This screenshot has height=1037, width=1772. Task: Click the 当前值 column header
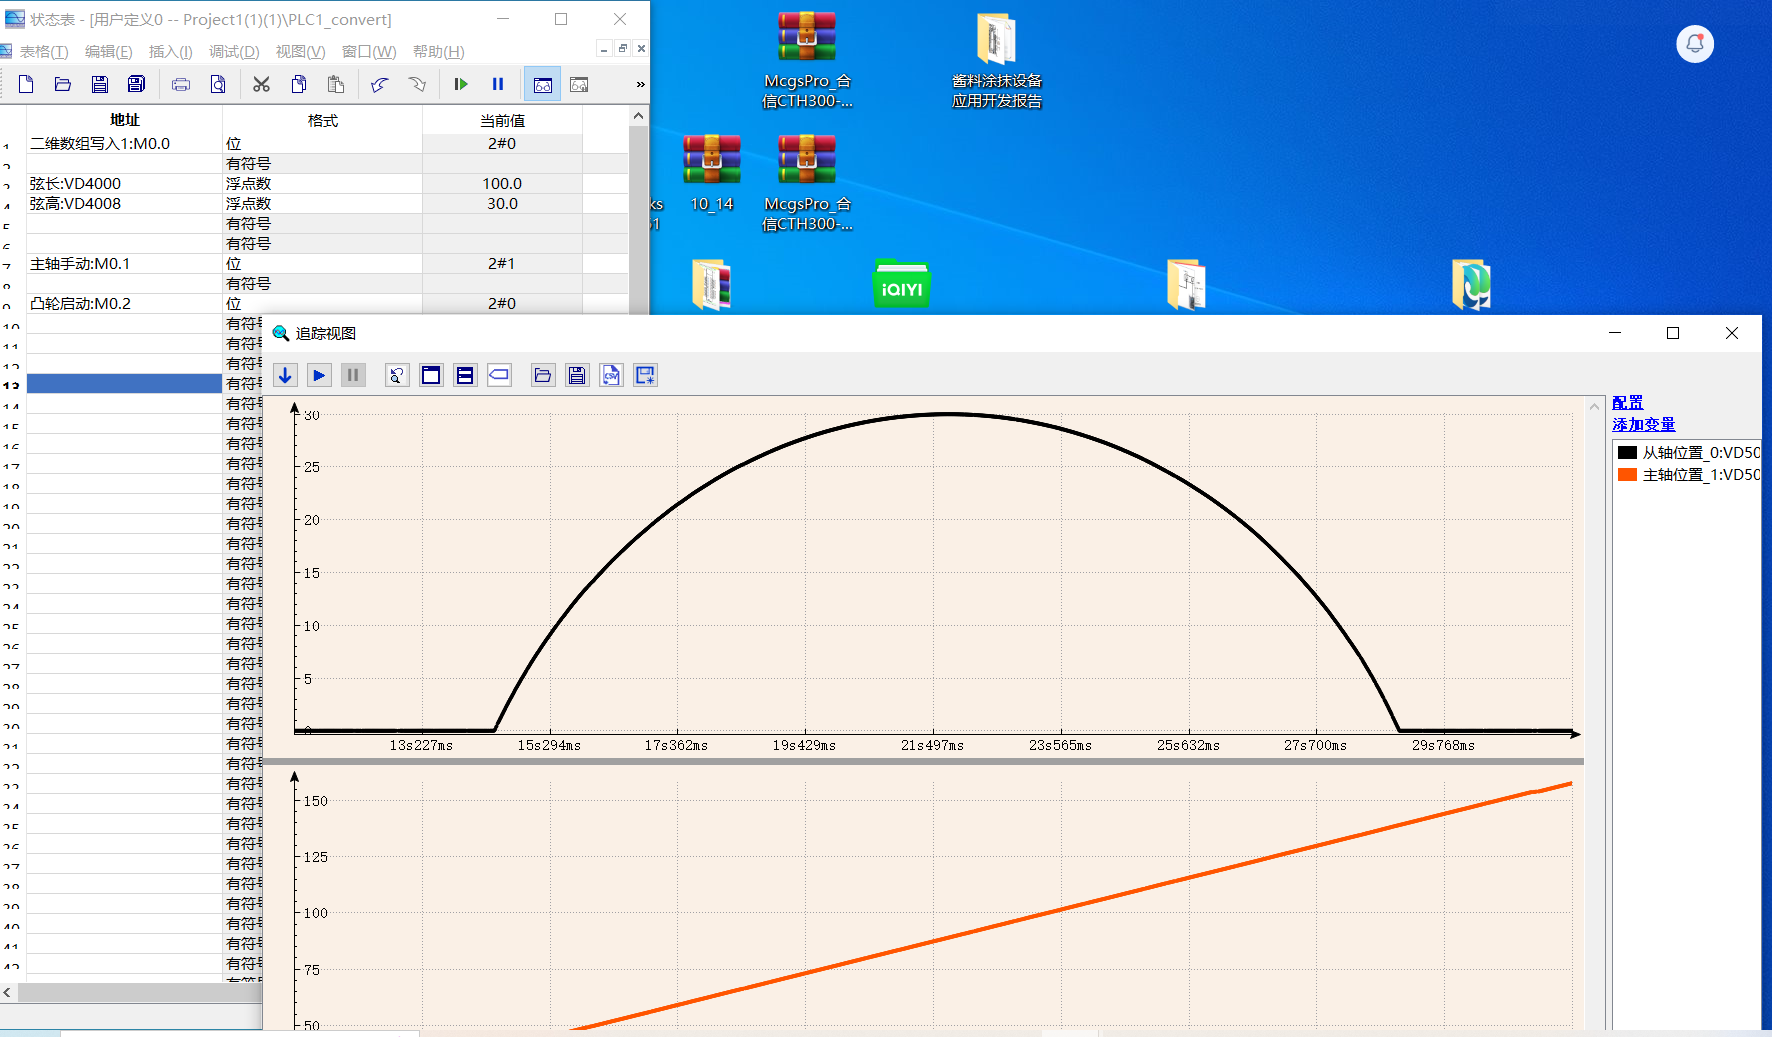coord(502,120)
